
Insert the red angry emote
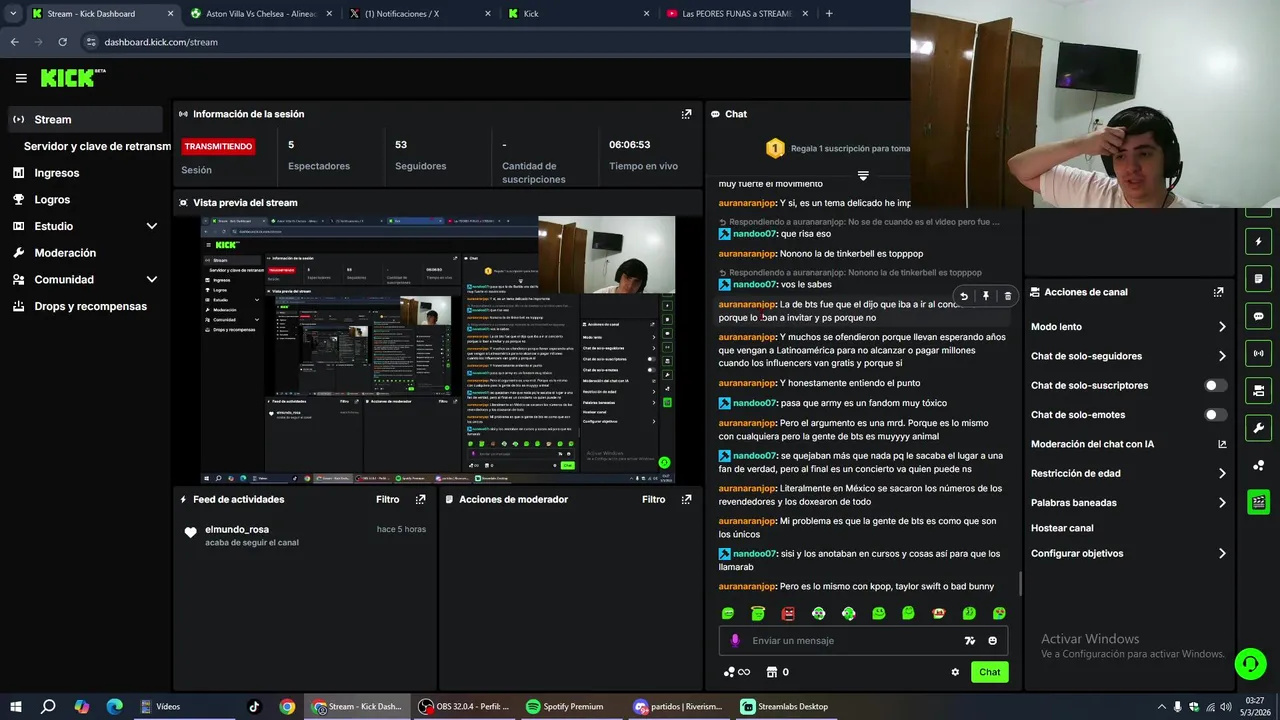pyautogui.click(x=788, y=613)
